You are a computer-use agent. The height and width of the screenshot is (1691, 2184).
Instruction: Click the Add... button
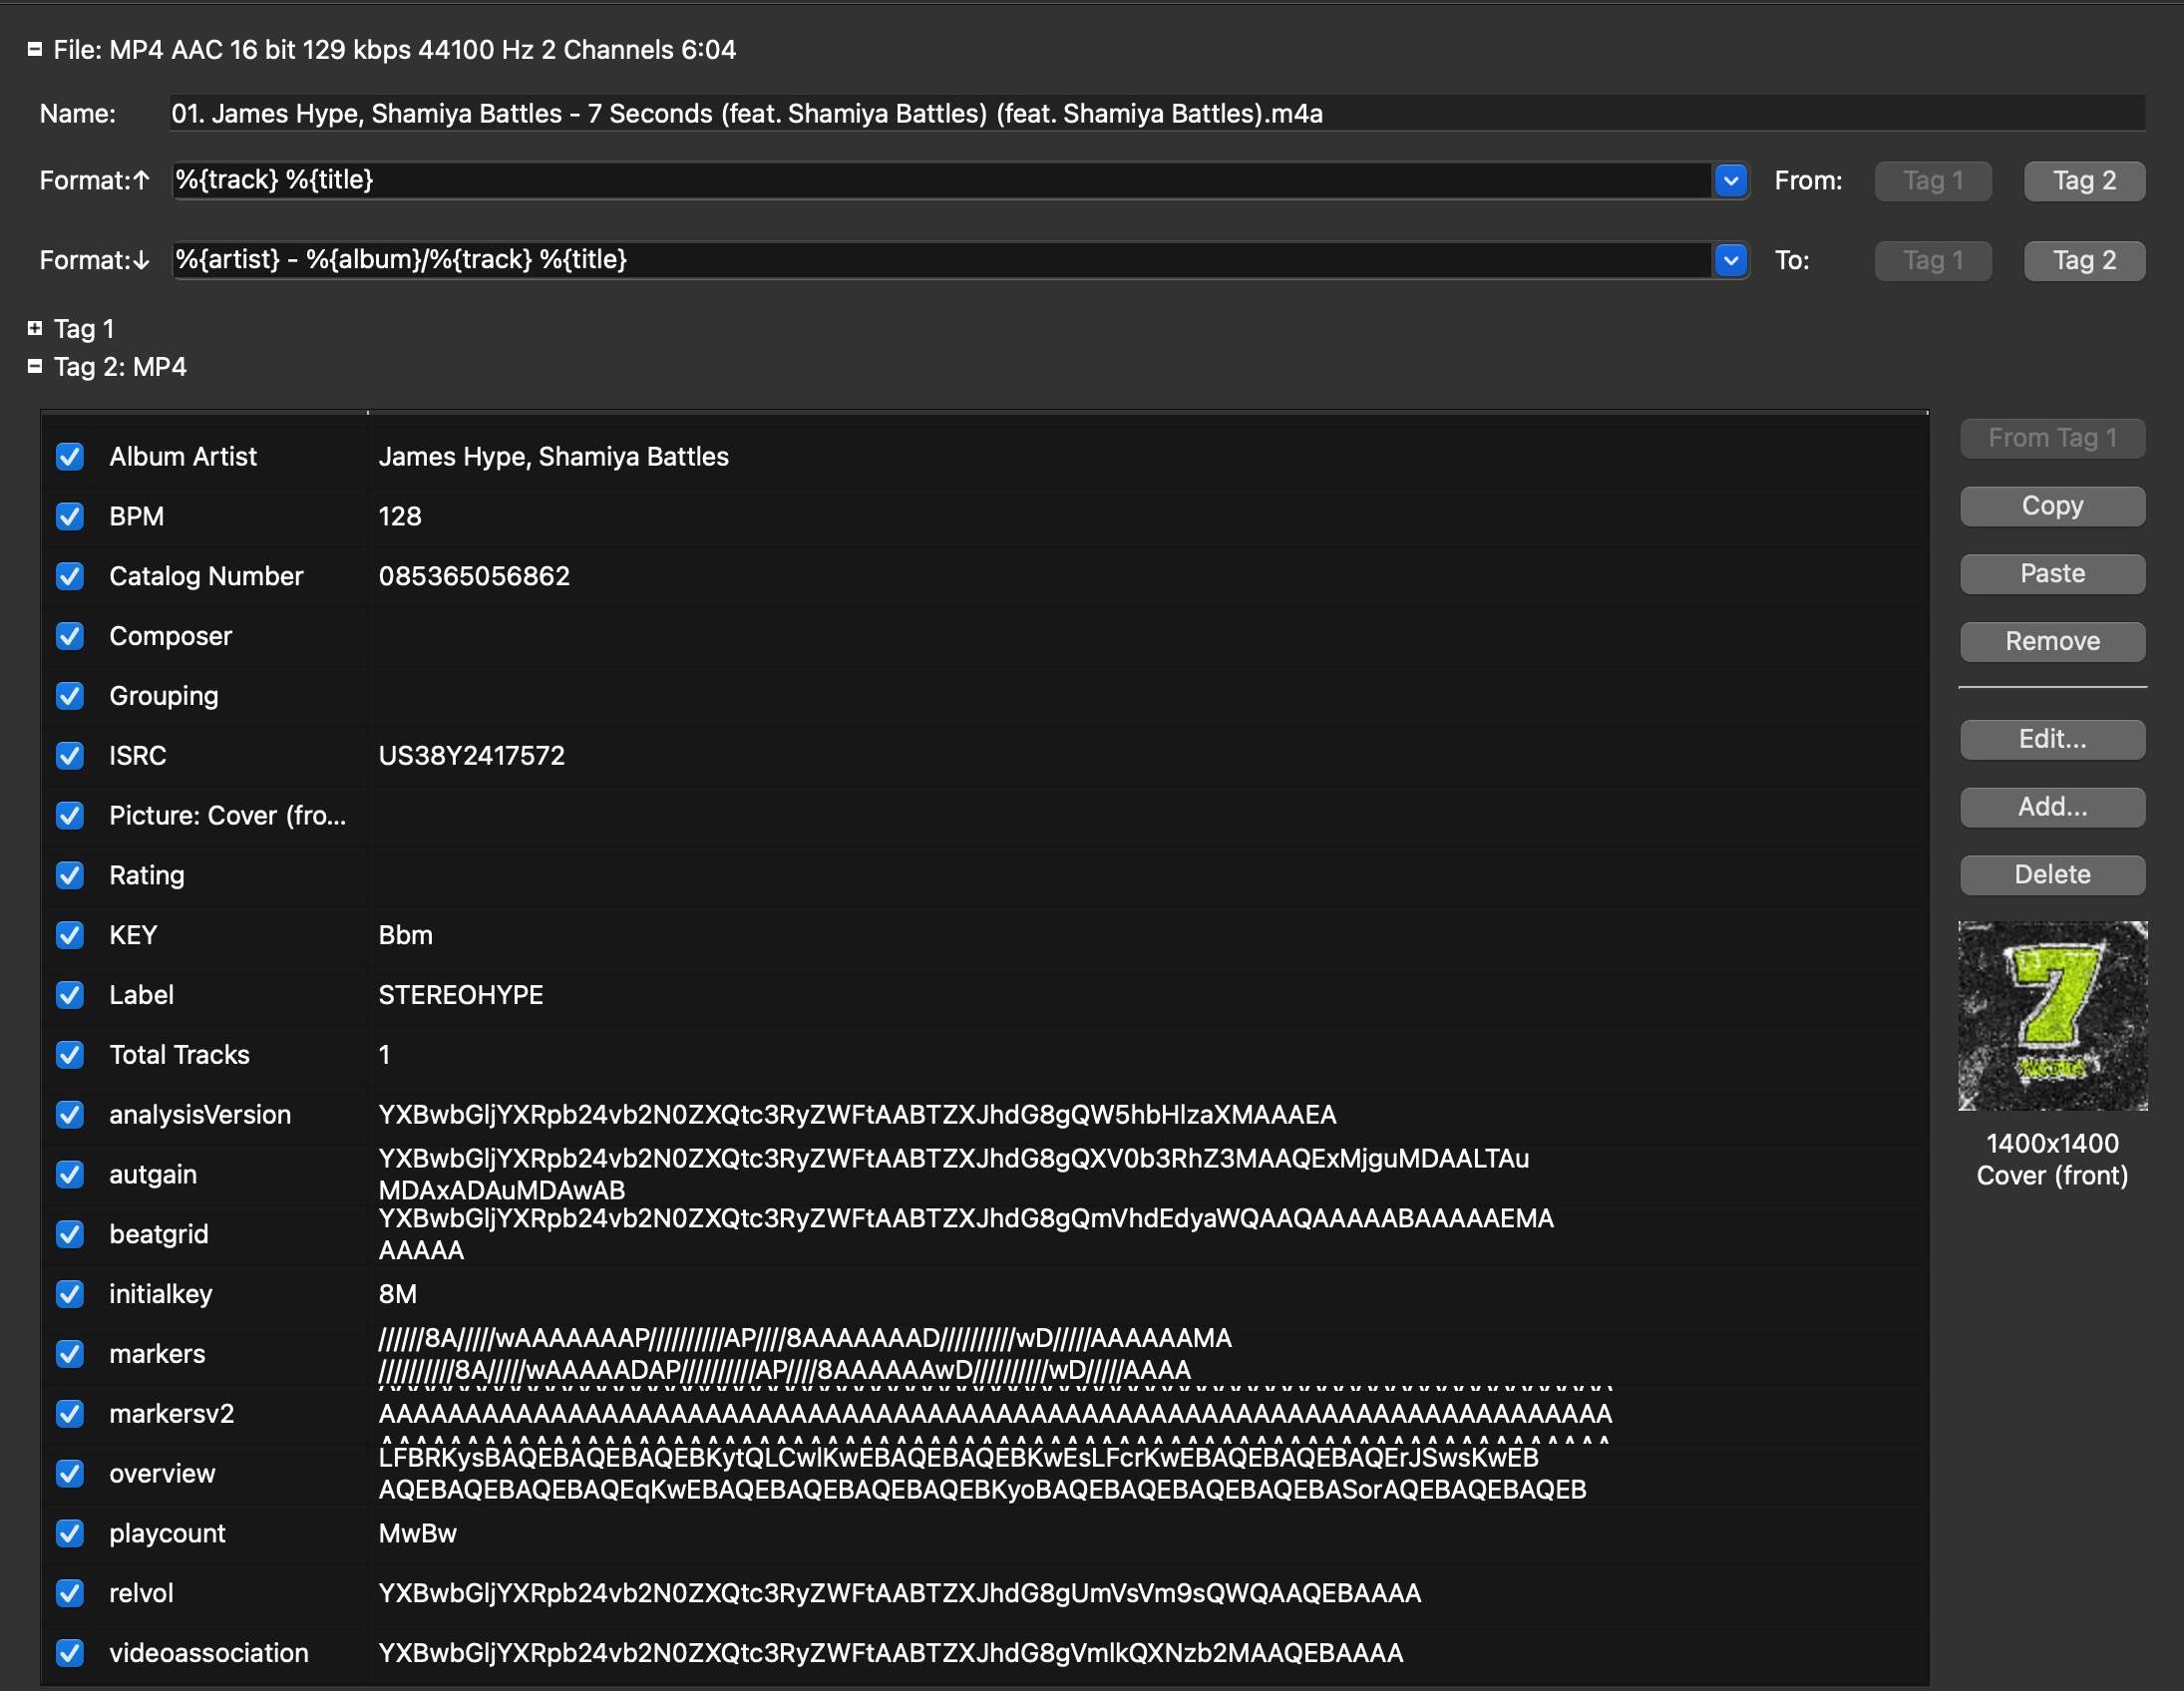point(2051,807)
